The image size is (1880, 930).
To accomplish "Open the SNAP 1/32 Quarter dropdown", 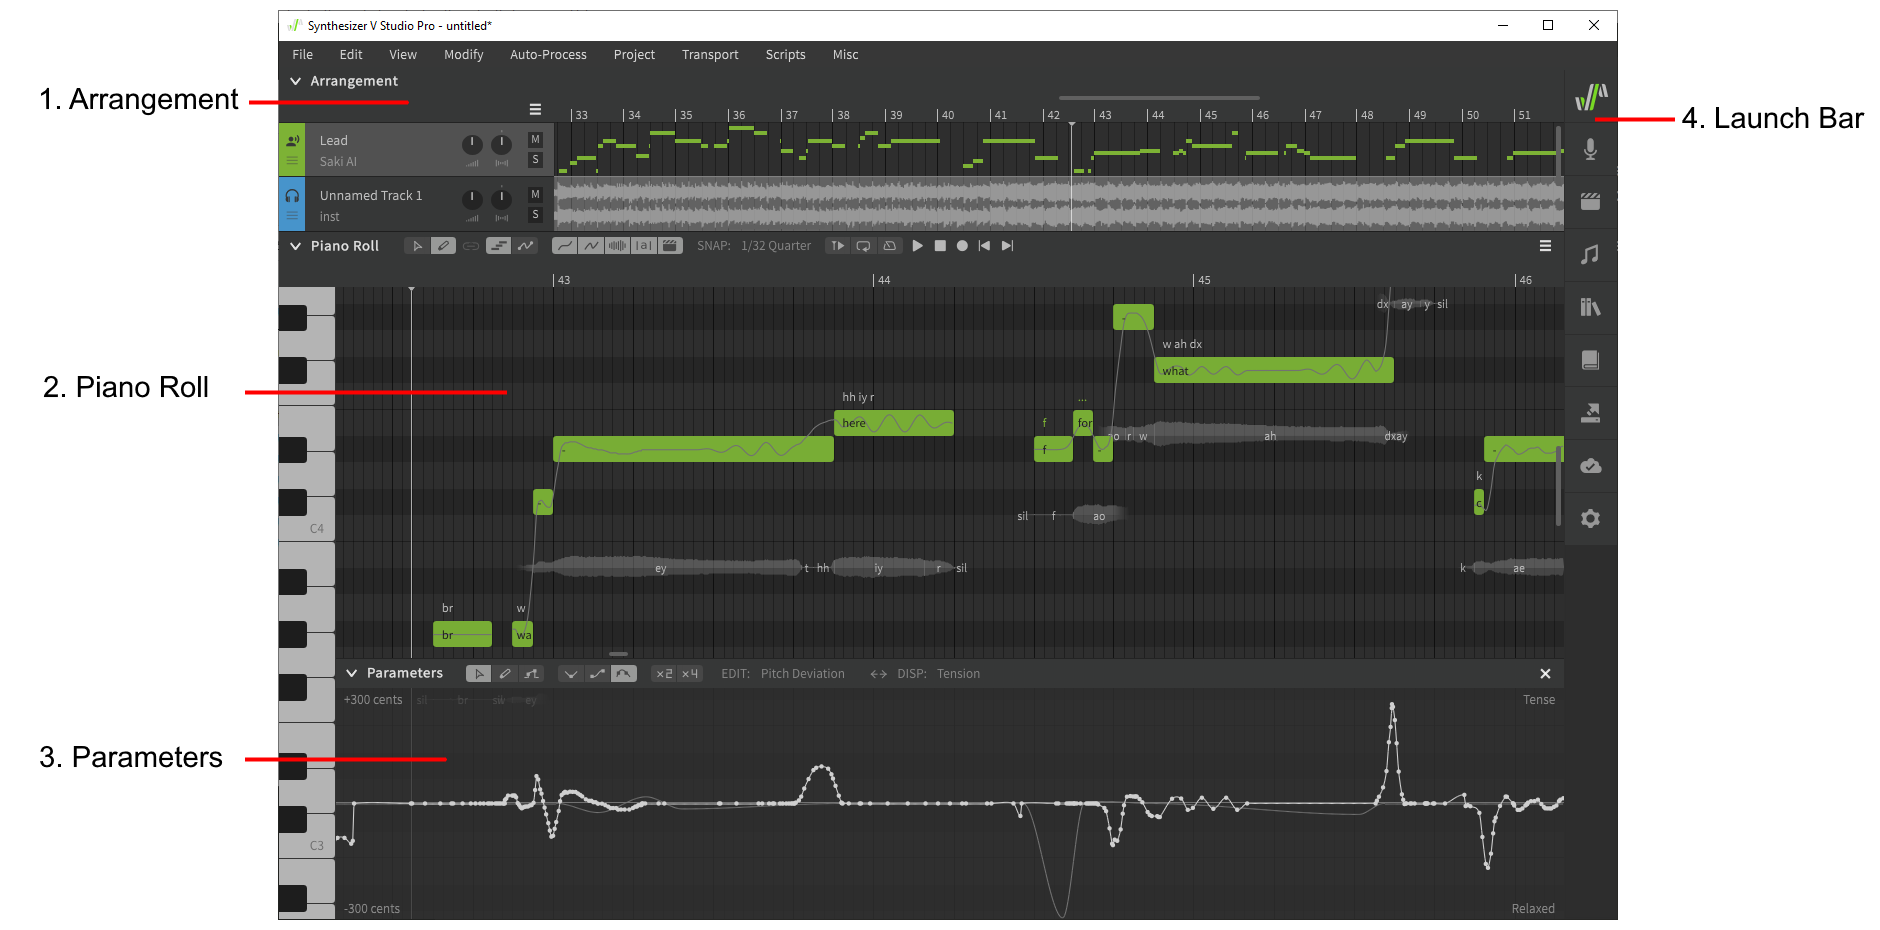I will pyautogui.click(x=775, y=246).
